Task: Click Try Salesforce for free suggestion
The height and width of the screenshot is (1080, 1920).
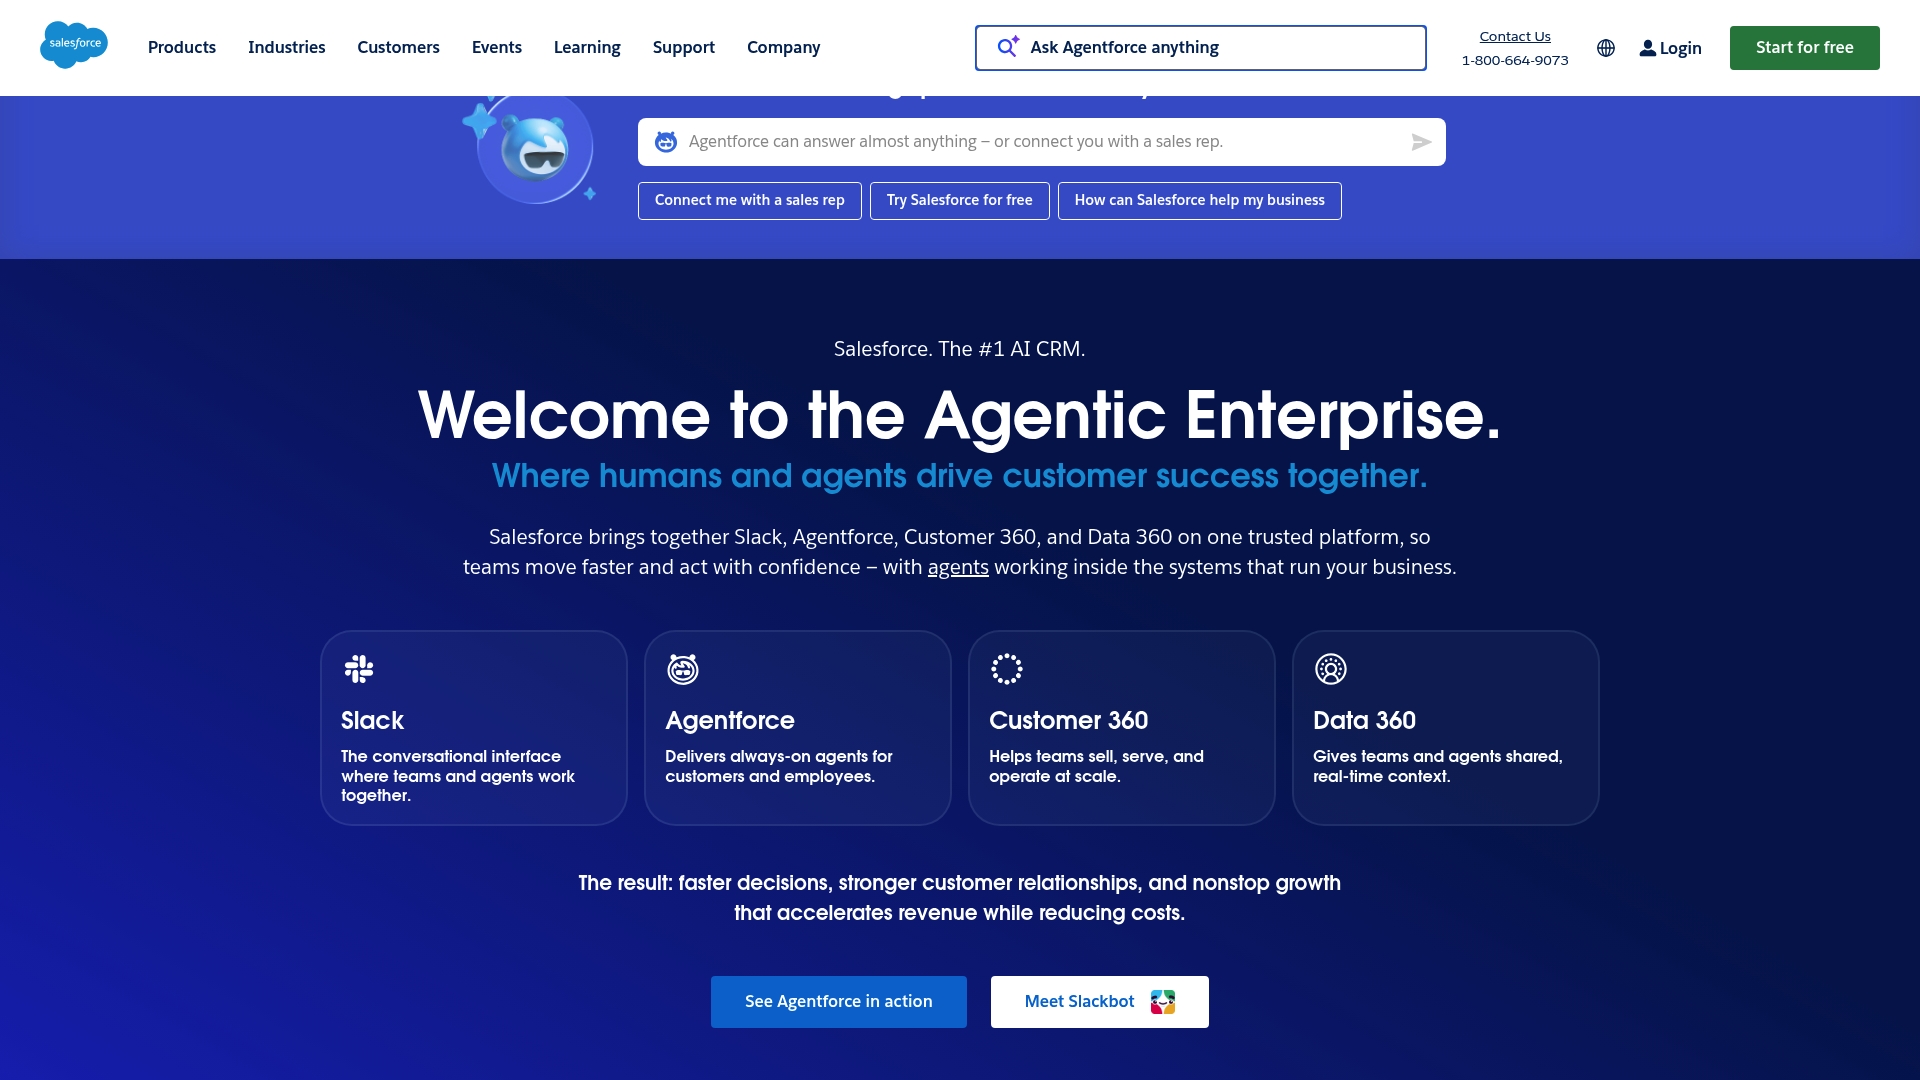Action: click(x=960, y=201)
